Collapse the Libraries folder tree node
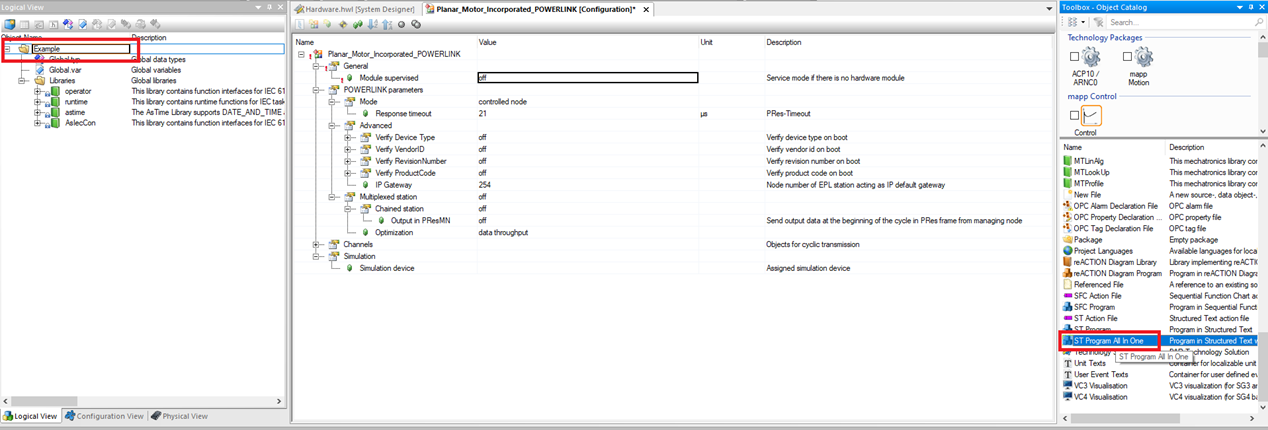Viewport: 1268px width, 430px height. (x=23, y=81)
